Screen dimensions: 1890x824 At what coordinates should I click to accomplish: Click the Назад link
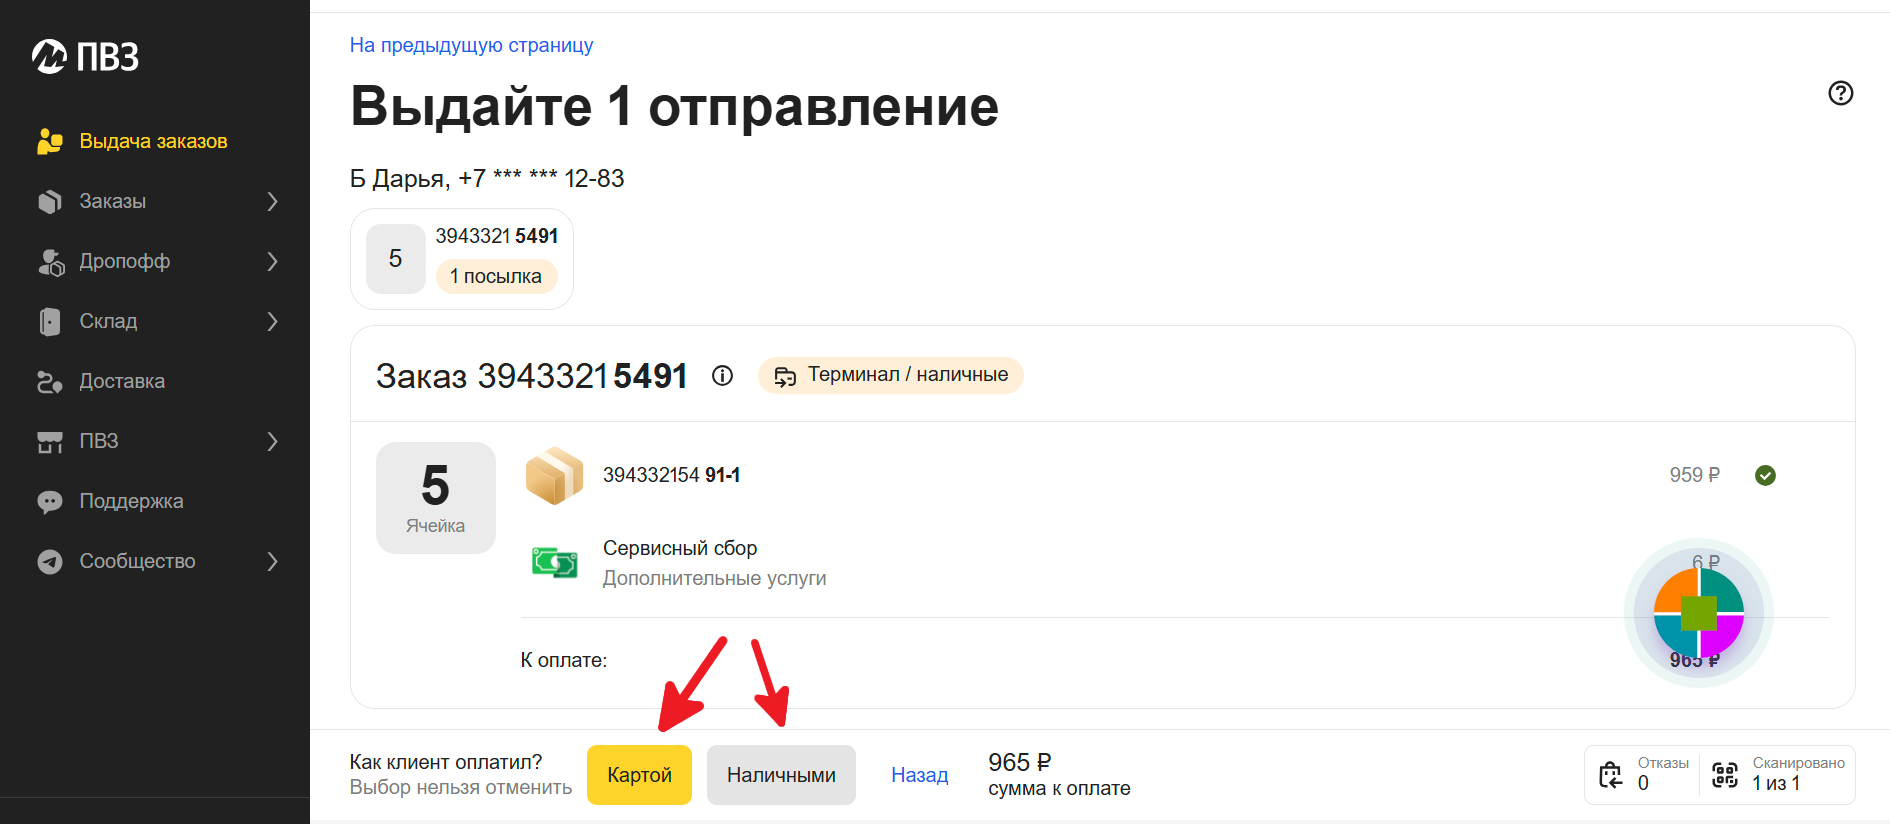click(919, 775)
